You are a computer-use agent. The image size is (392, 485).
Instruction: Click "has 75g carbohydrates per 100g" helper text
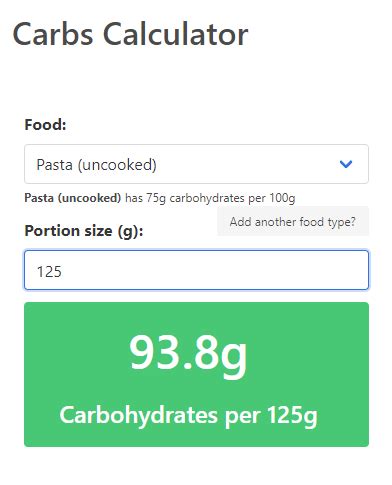[210, 198]
